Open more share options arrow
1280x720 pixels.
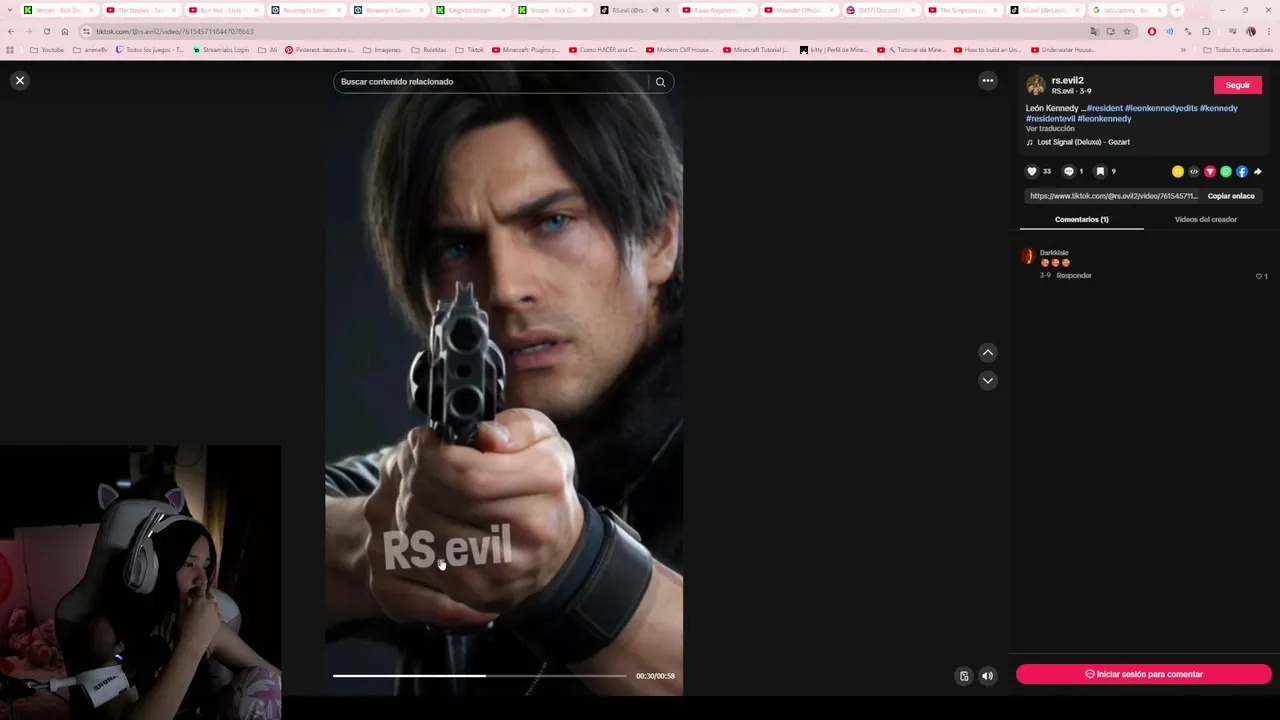pyautogui.click(x=1257, y=171)
